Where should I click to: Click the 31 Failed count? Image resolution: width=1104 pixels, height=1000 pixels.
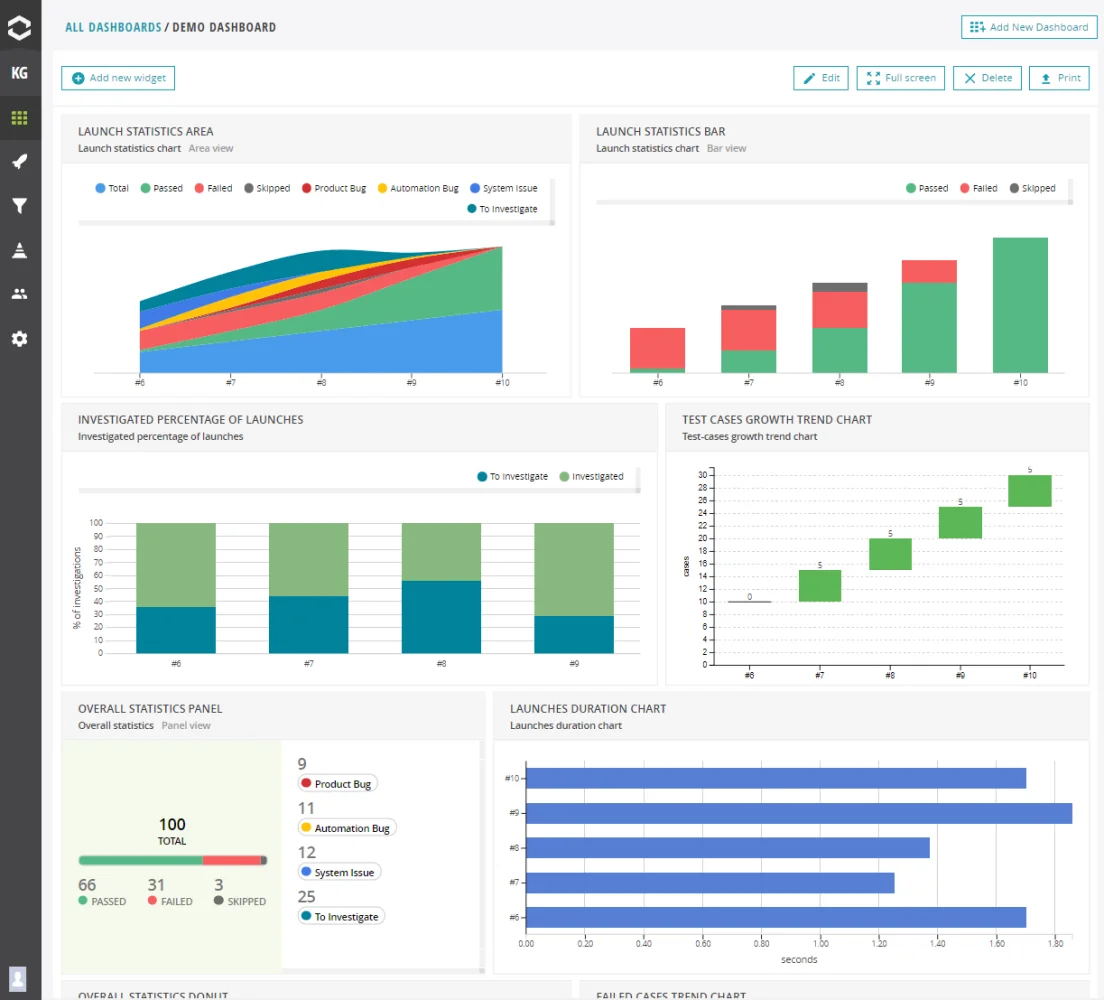pyautogui.click(x=156, y=885)
